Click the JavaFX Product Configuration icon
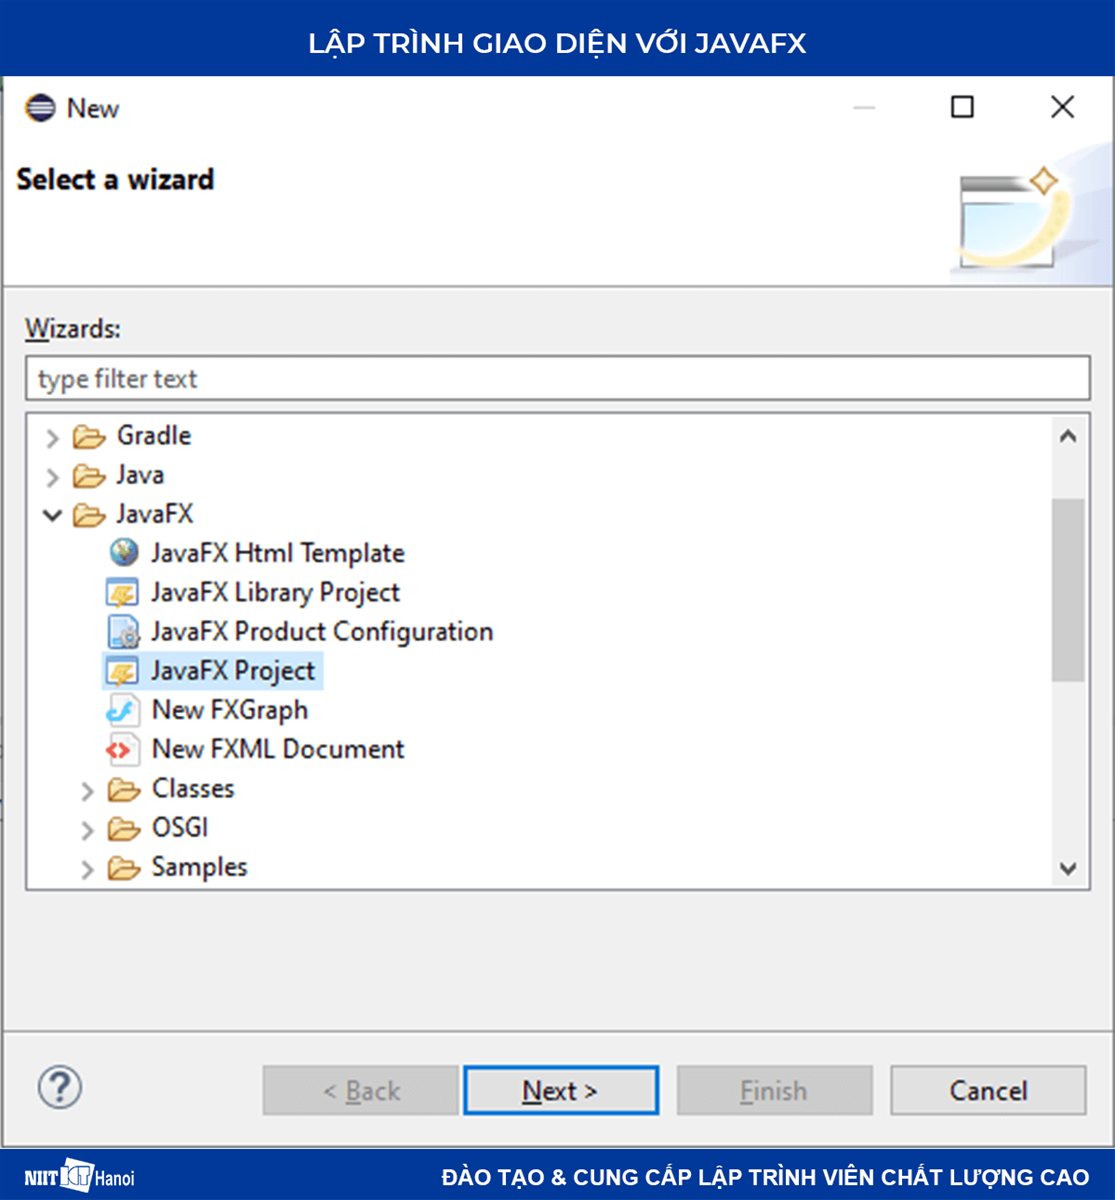Viewport: 1115px width, 1200px height. tap(122, 631)
